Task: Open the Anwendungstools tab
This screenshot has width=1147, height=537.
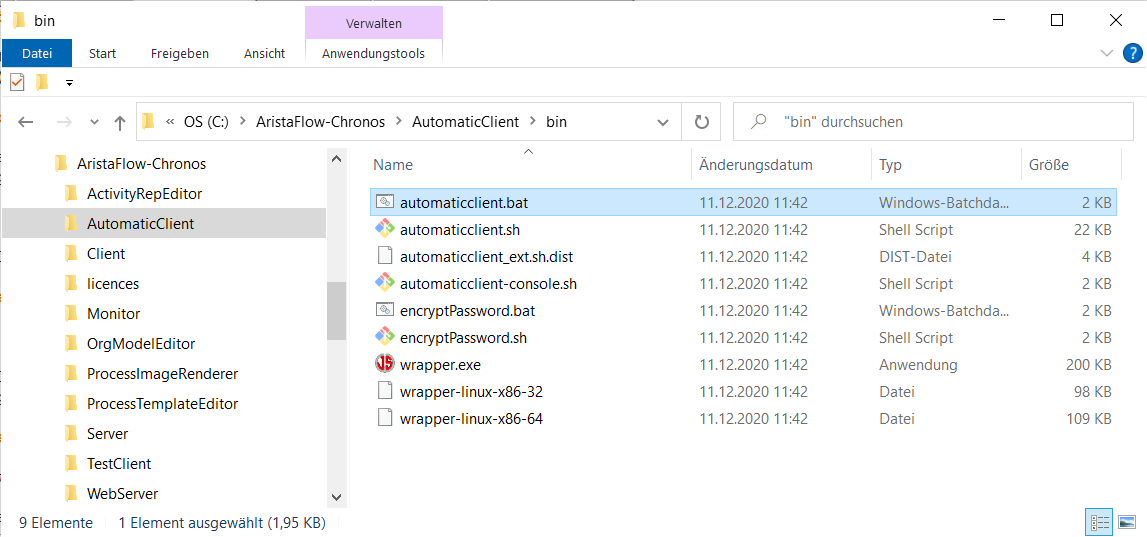Action: pos(373,53)
